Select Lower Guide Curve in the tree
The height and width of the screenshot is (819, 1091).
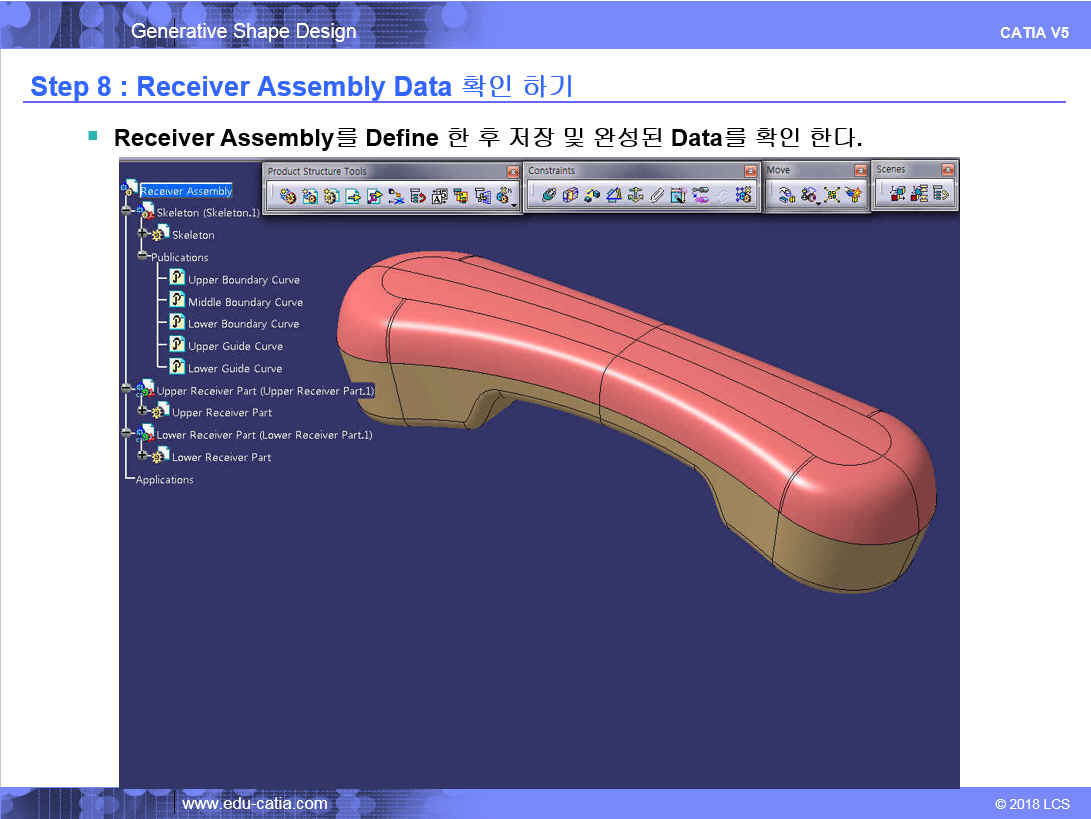(x=235, y=368)
